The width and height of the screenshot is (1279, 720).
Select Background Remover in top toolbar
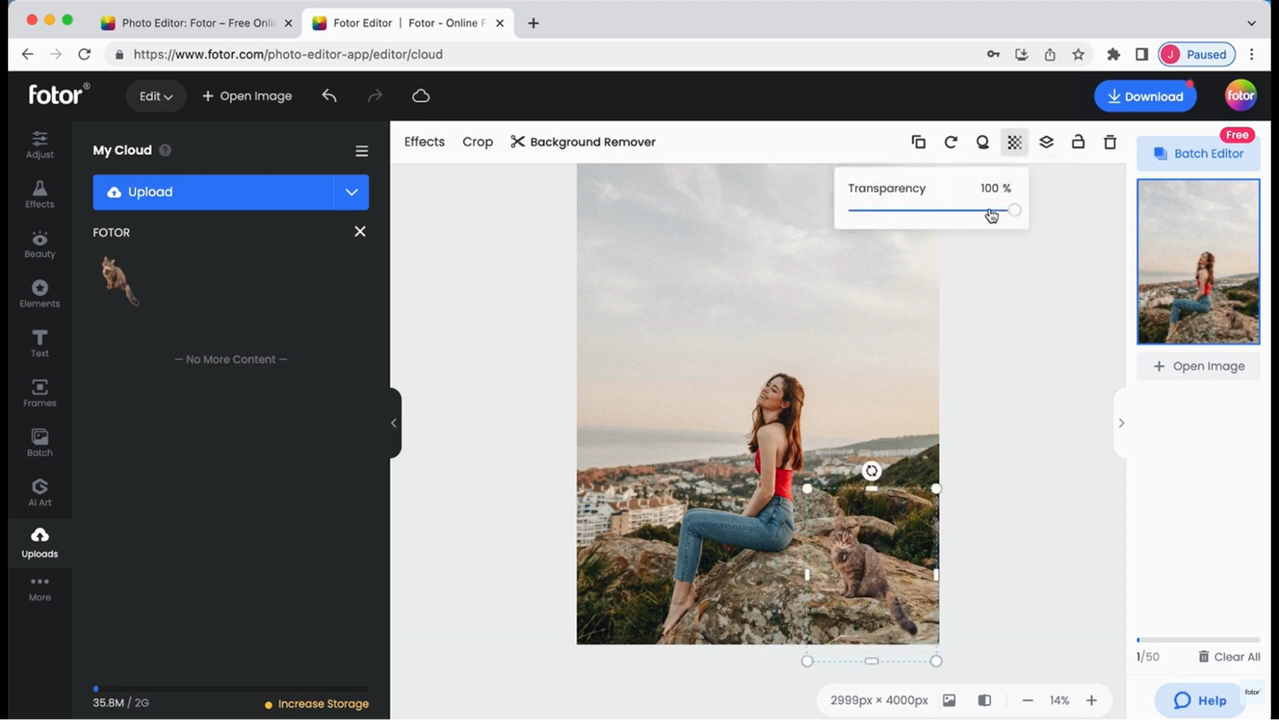coord(583,142)
